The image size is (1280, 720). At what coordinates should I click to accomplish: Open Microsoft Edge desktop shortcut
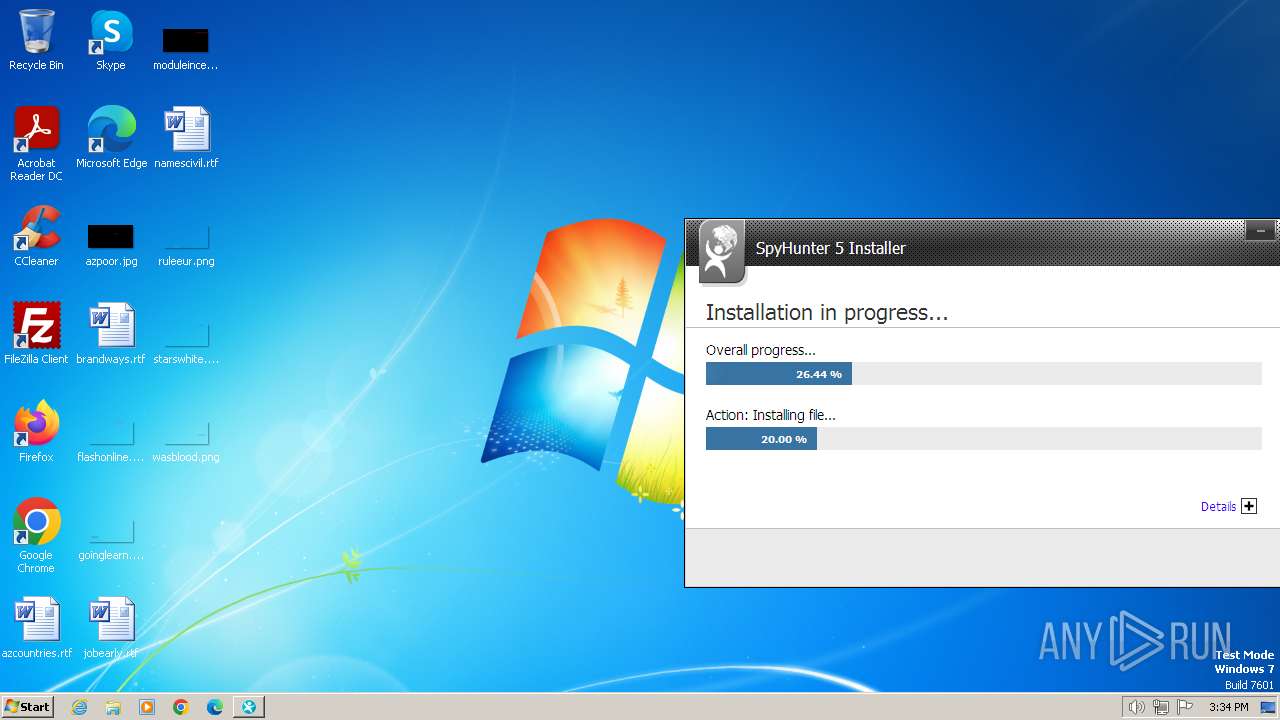pos(111,137)
